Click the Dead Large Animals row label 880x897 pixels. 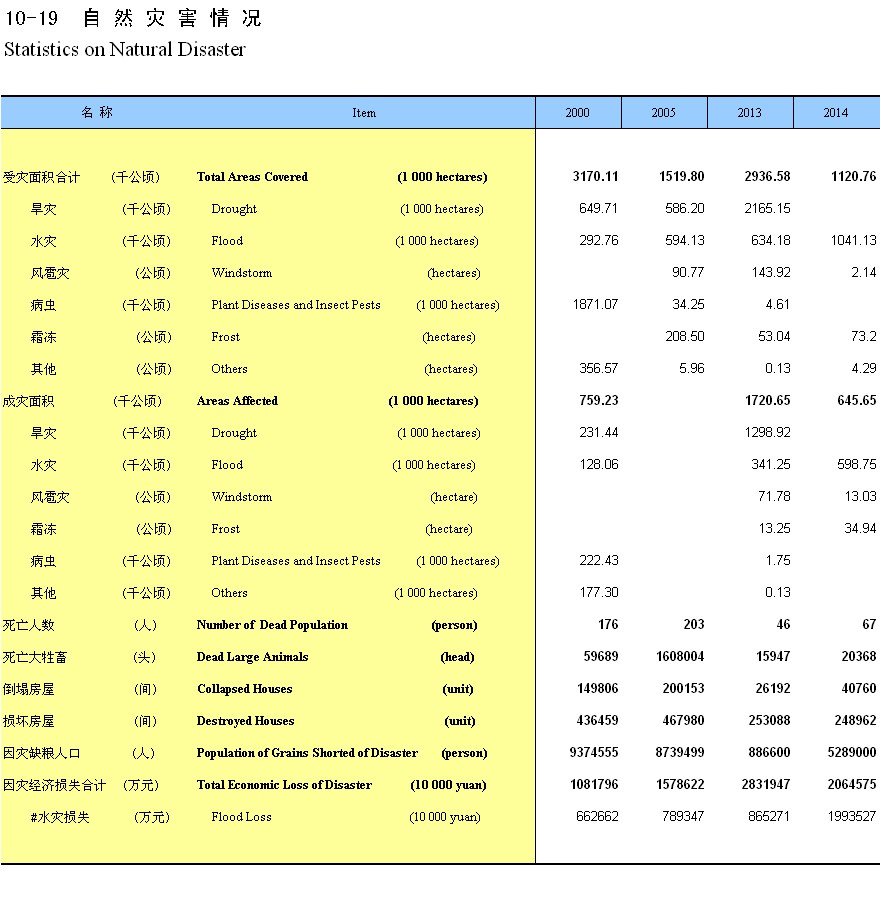[252, 657]
